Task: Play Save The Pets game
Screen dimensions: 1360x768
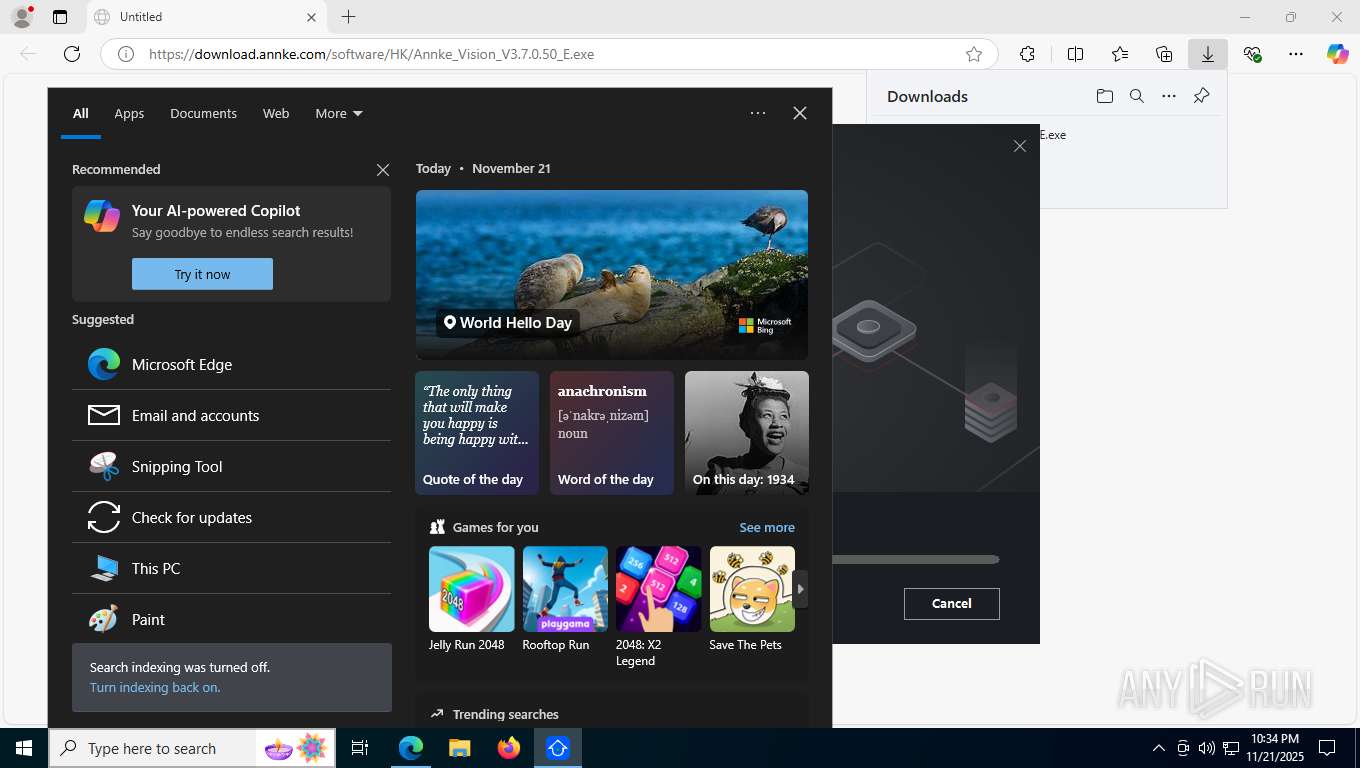Action: click(x=752, y=598)
